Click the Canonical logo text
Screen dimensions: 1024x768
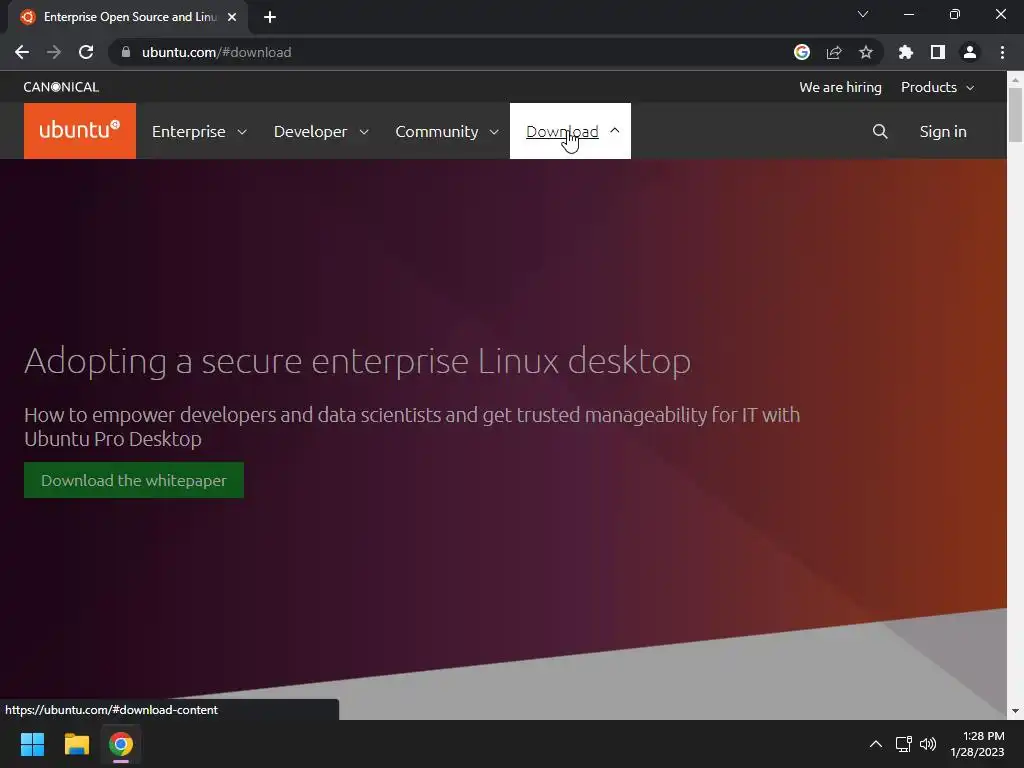pos(61,87)
